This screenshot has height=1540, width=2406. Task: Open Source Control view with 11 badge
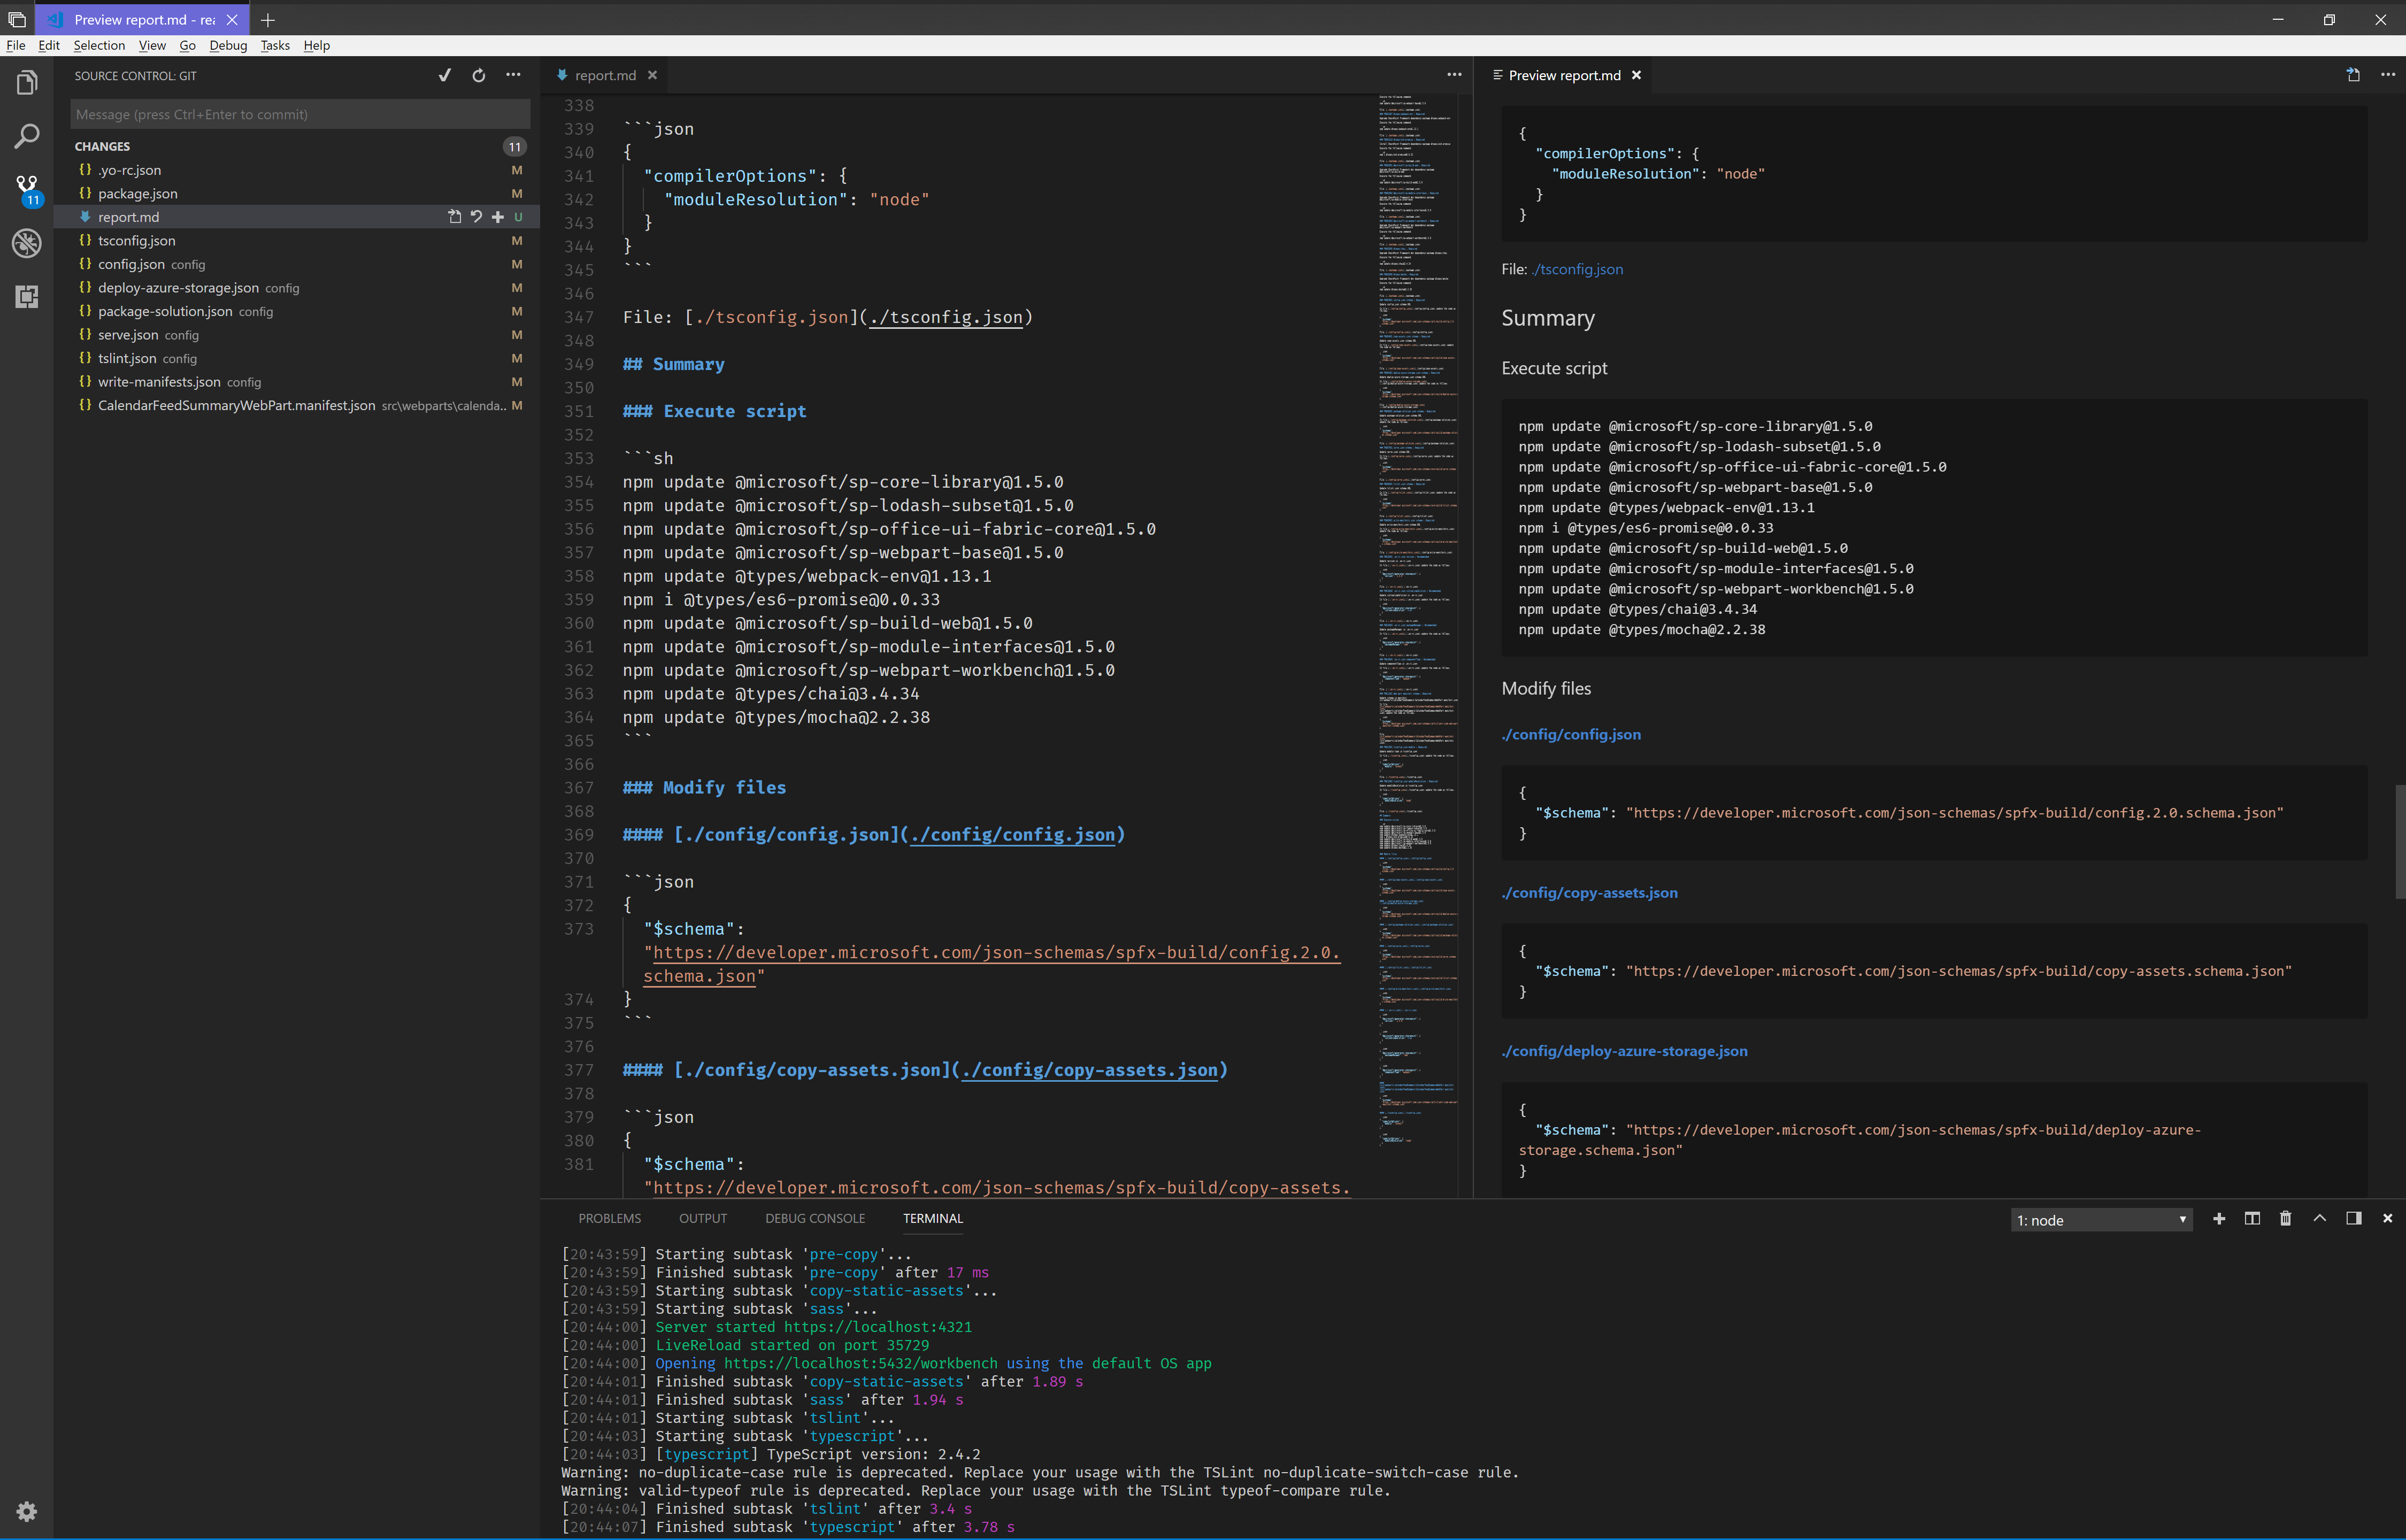pyautogui.click(x=27, y=190)
